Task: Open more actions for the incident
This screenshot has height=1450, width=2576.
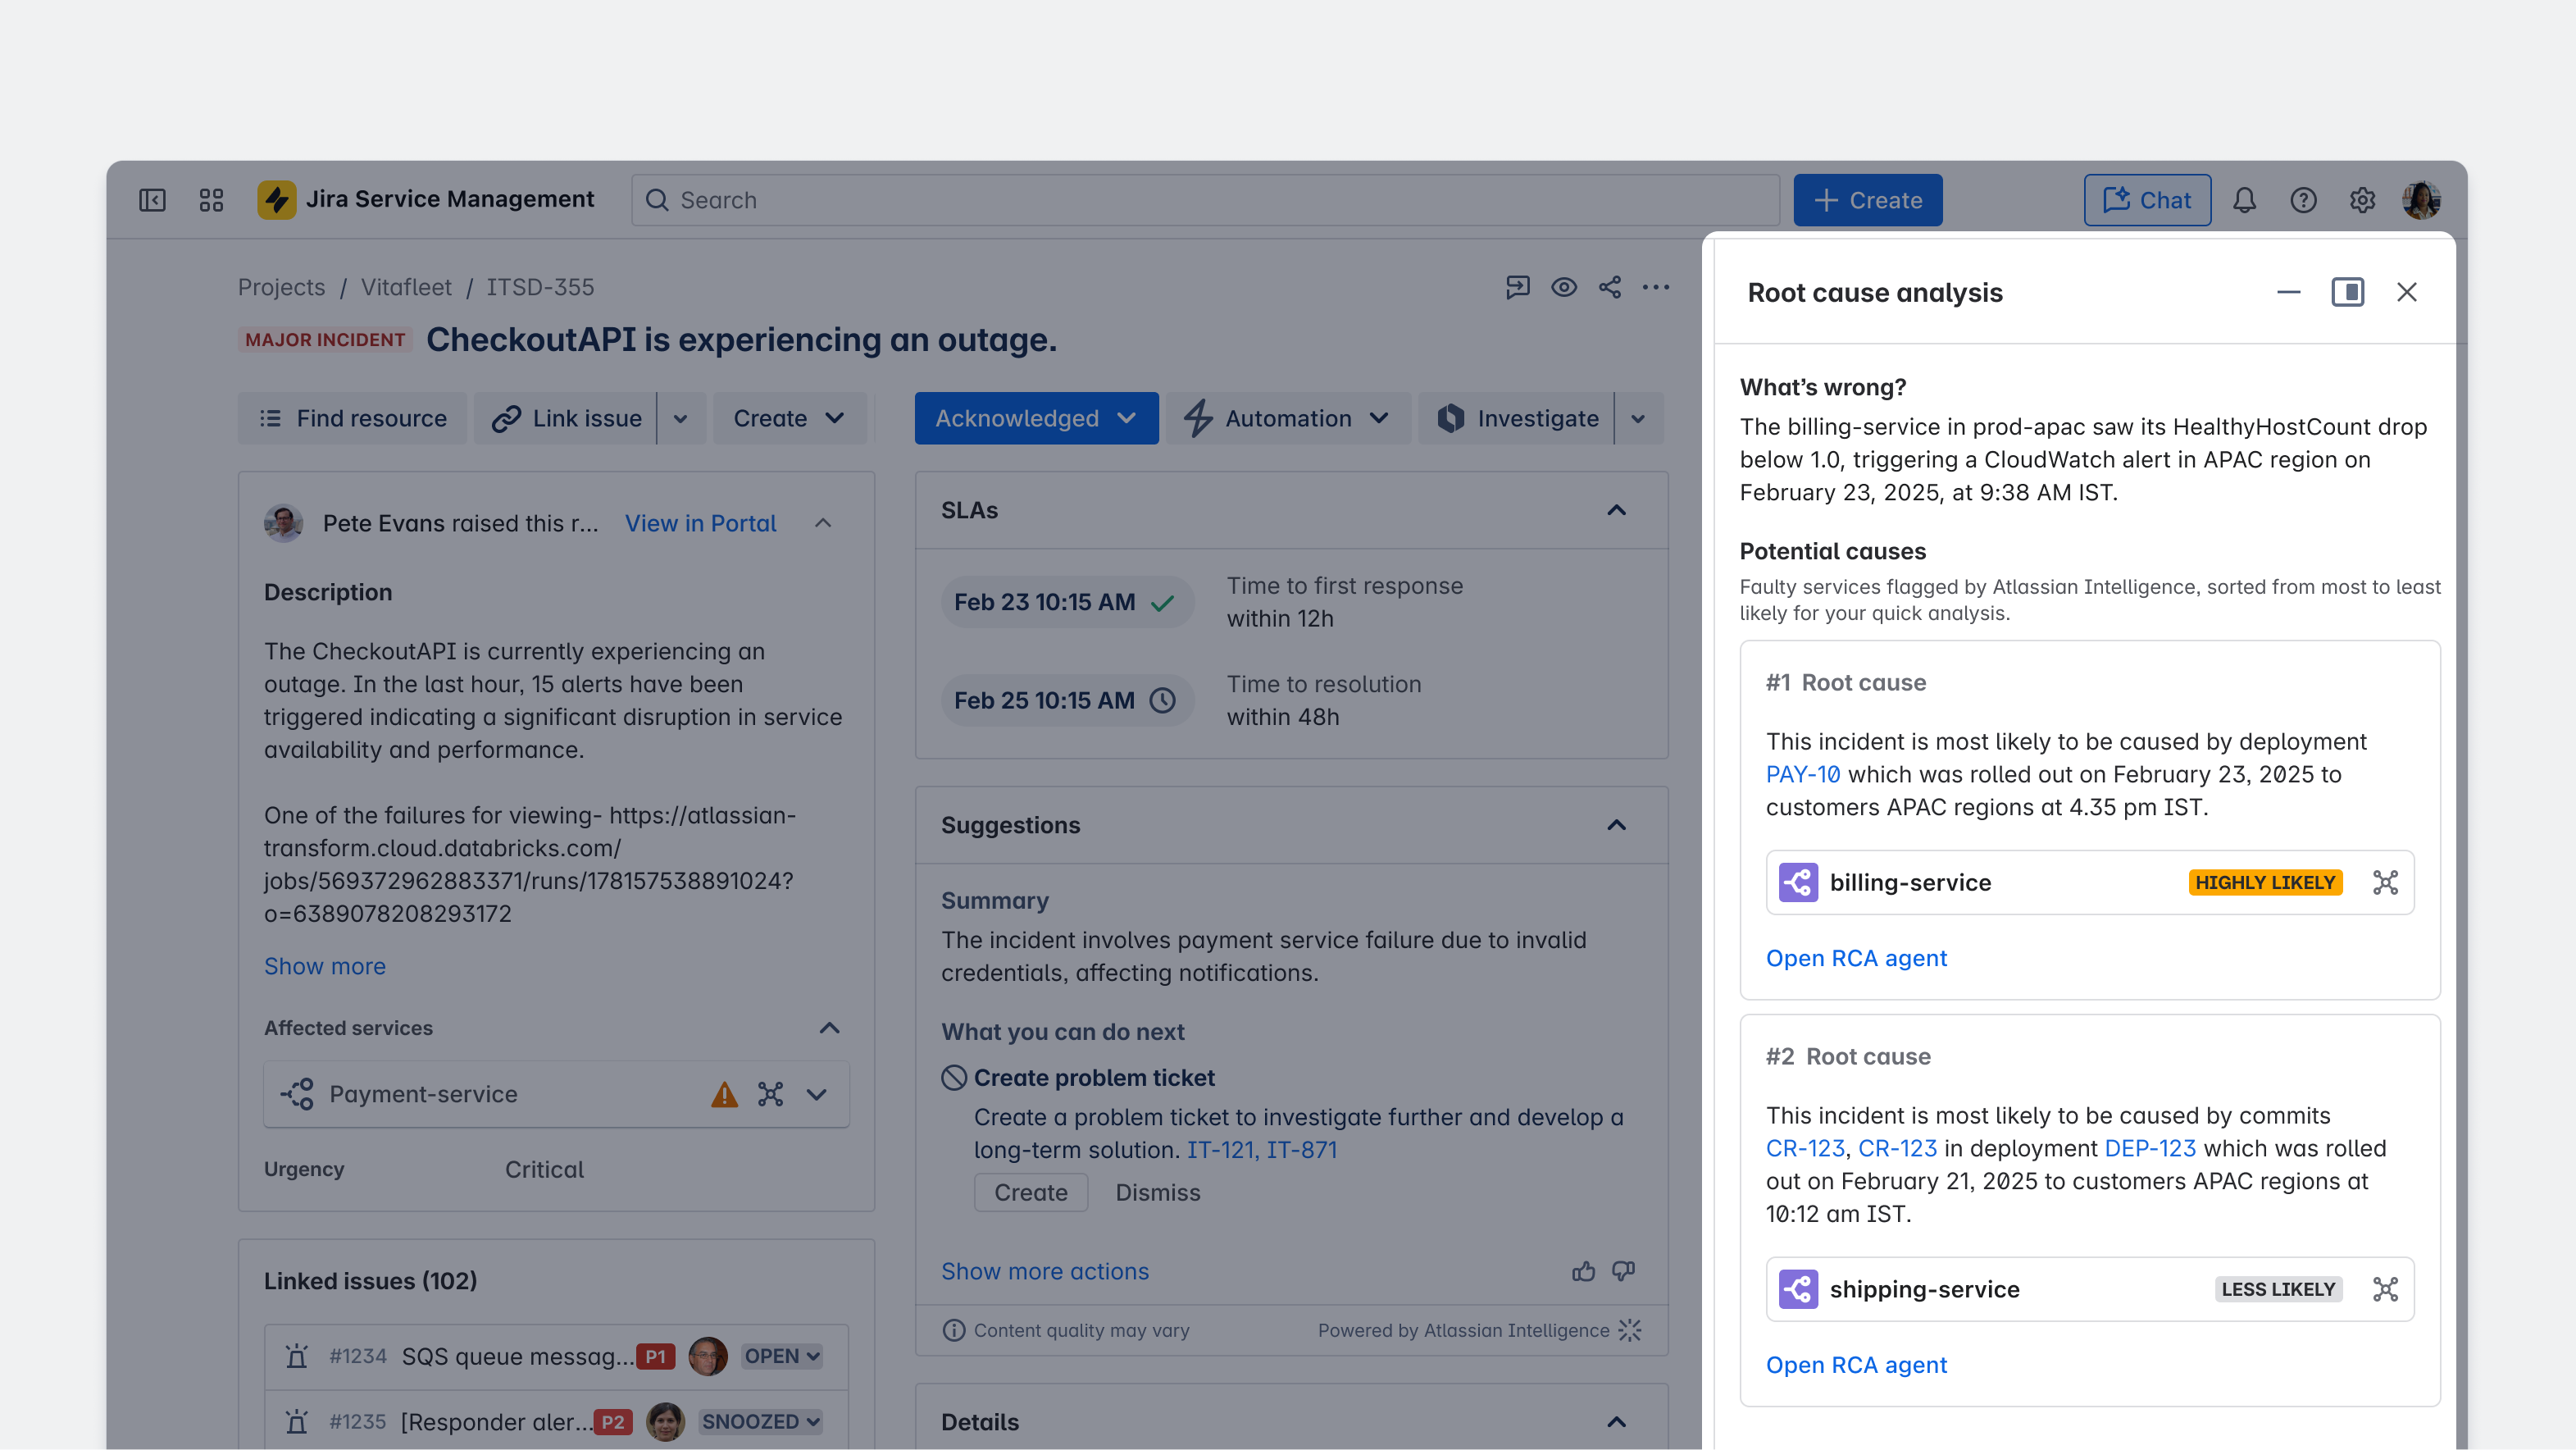Action: click(x=1657, y=287)
